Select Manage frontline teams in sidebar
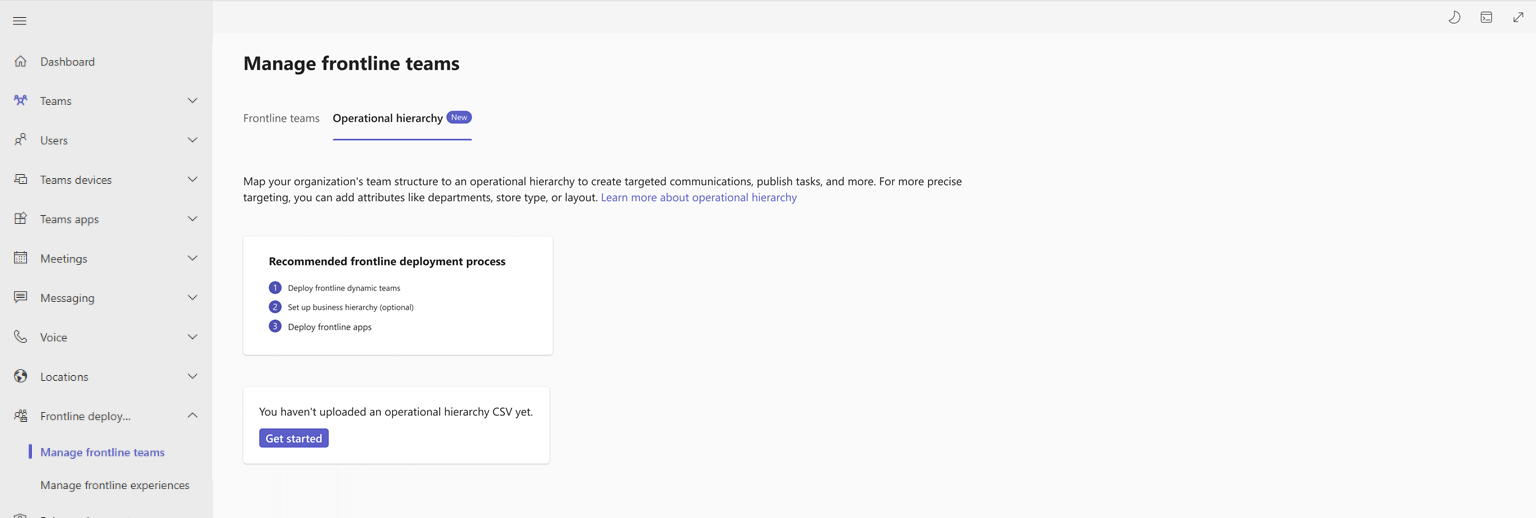The width and height of the screenshot is (1536, 518). (x=102, y=452)
